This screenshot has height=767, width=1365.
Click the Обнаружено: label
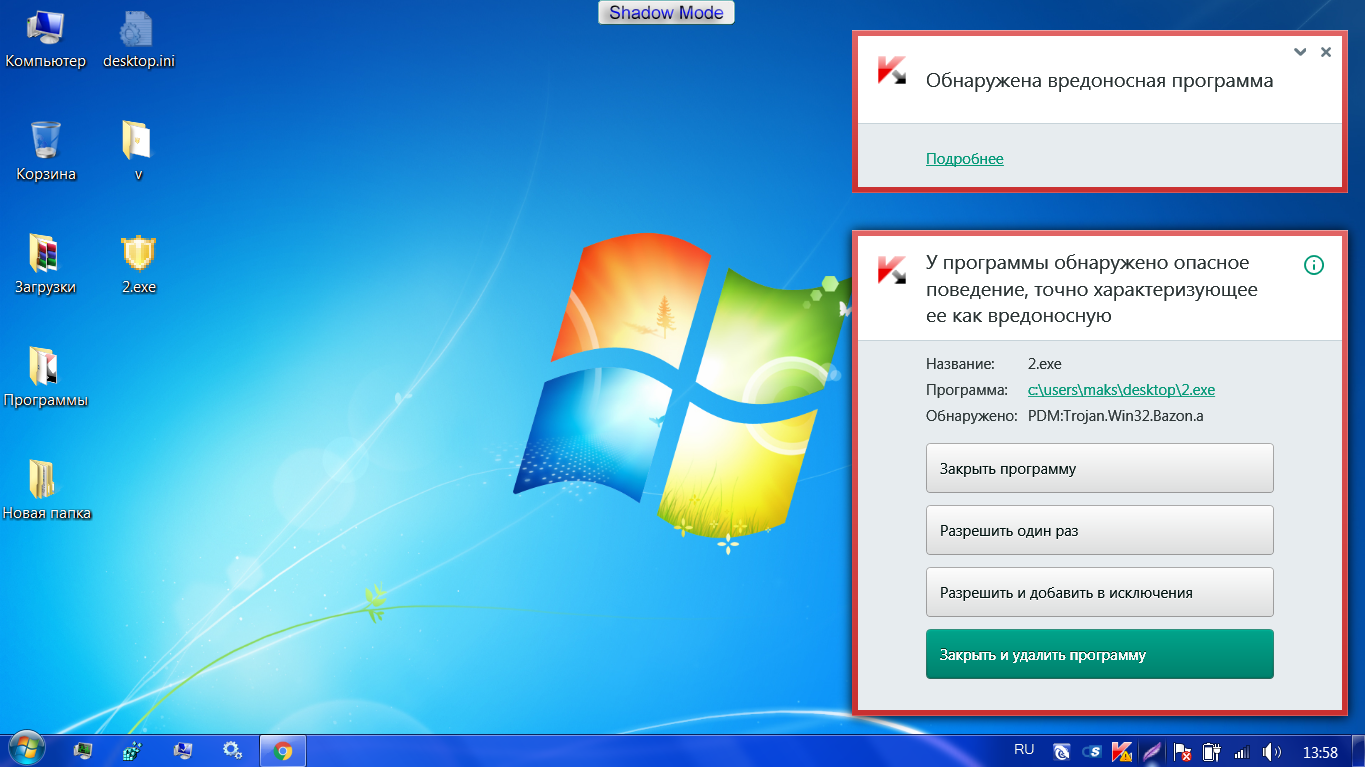tap(972, 416)
